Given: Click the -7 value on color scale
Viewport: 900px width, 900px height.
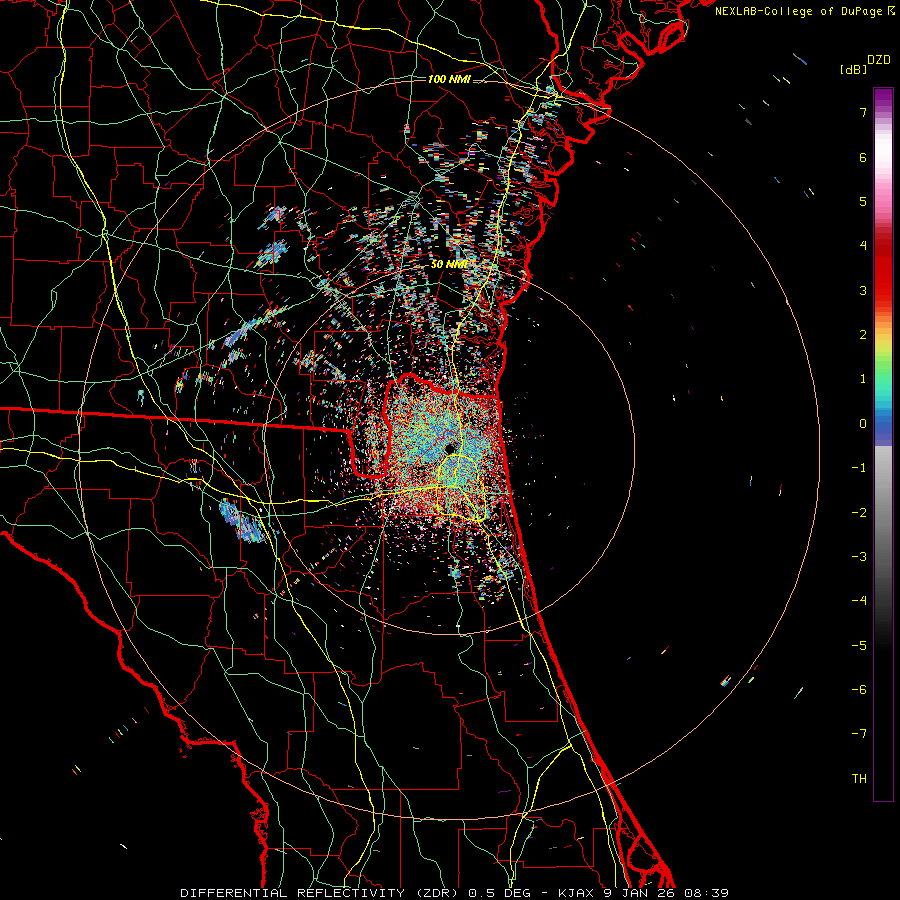Looking at the screenshot, I should click(859, 734).
